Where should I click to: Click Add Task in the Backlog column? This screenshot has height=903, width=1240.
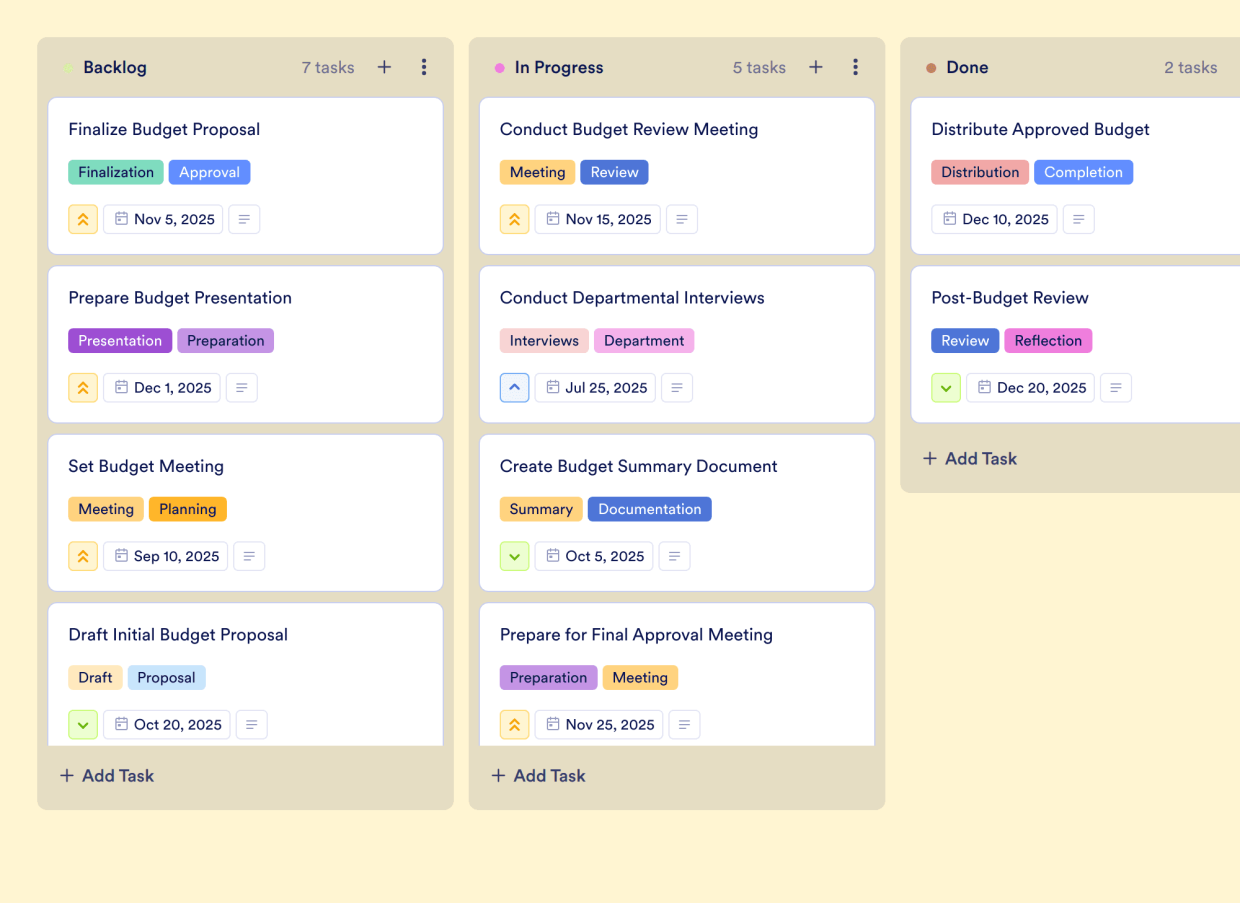(106, 775)
